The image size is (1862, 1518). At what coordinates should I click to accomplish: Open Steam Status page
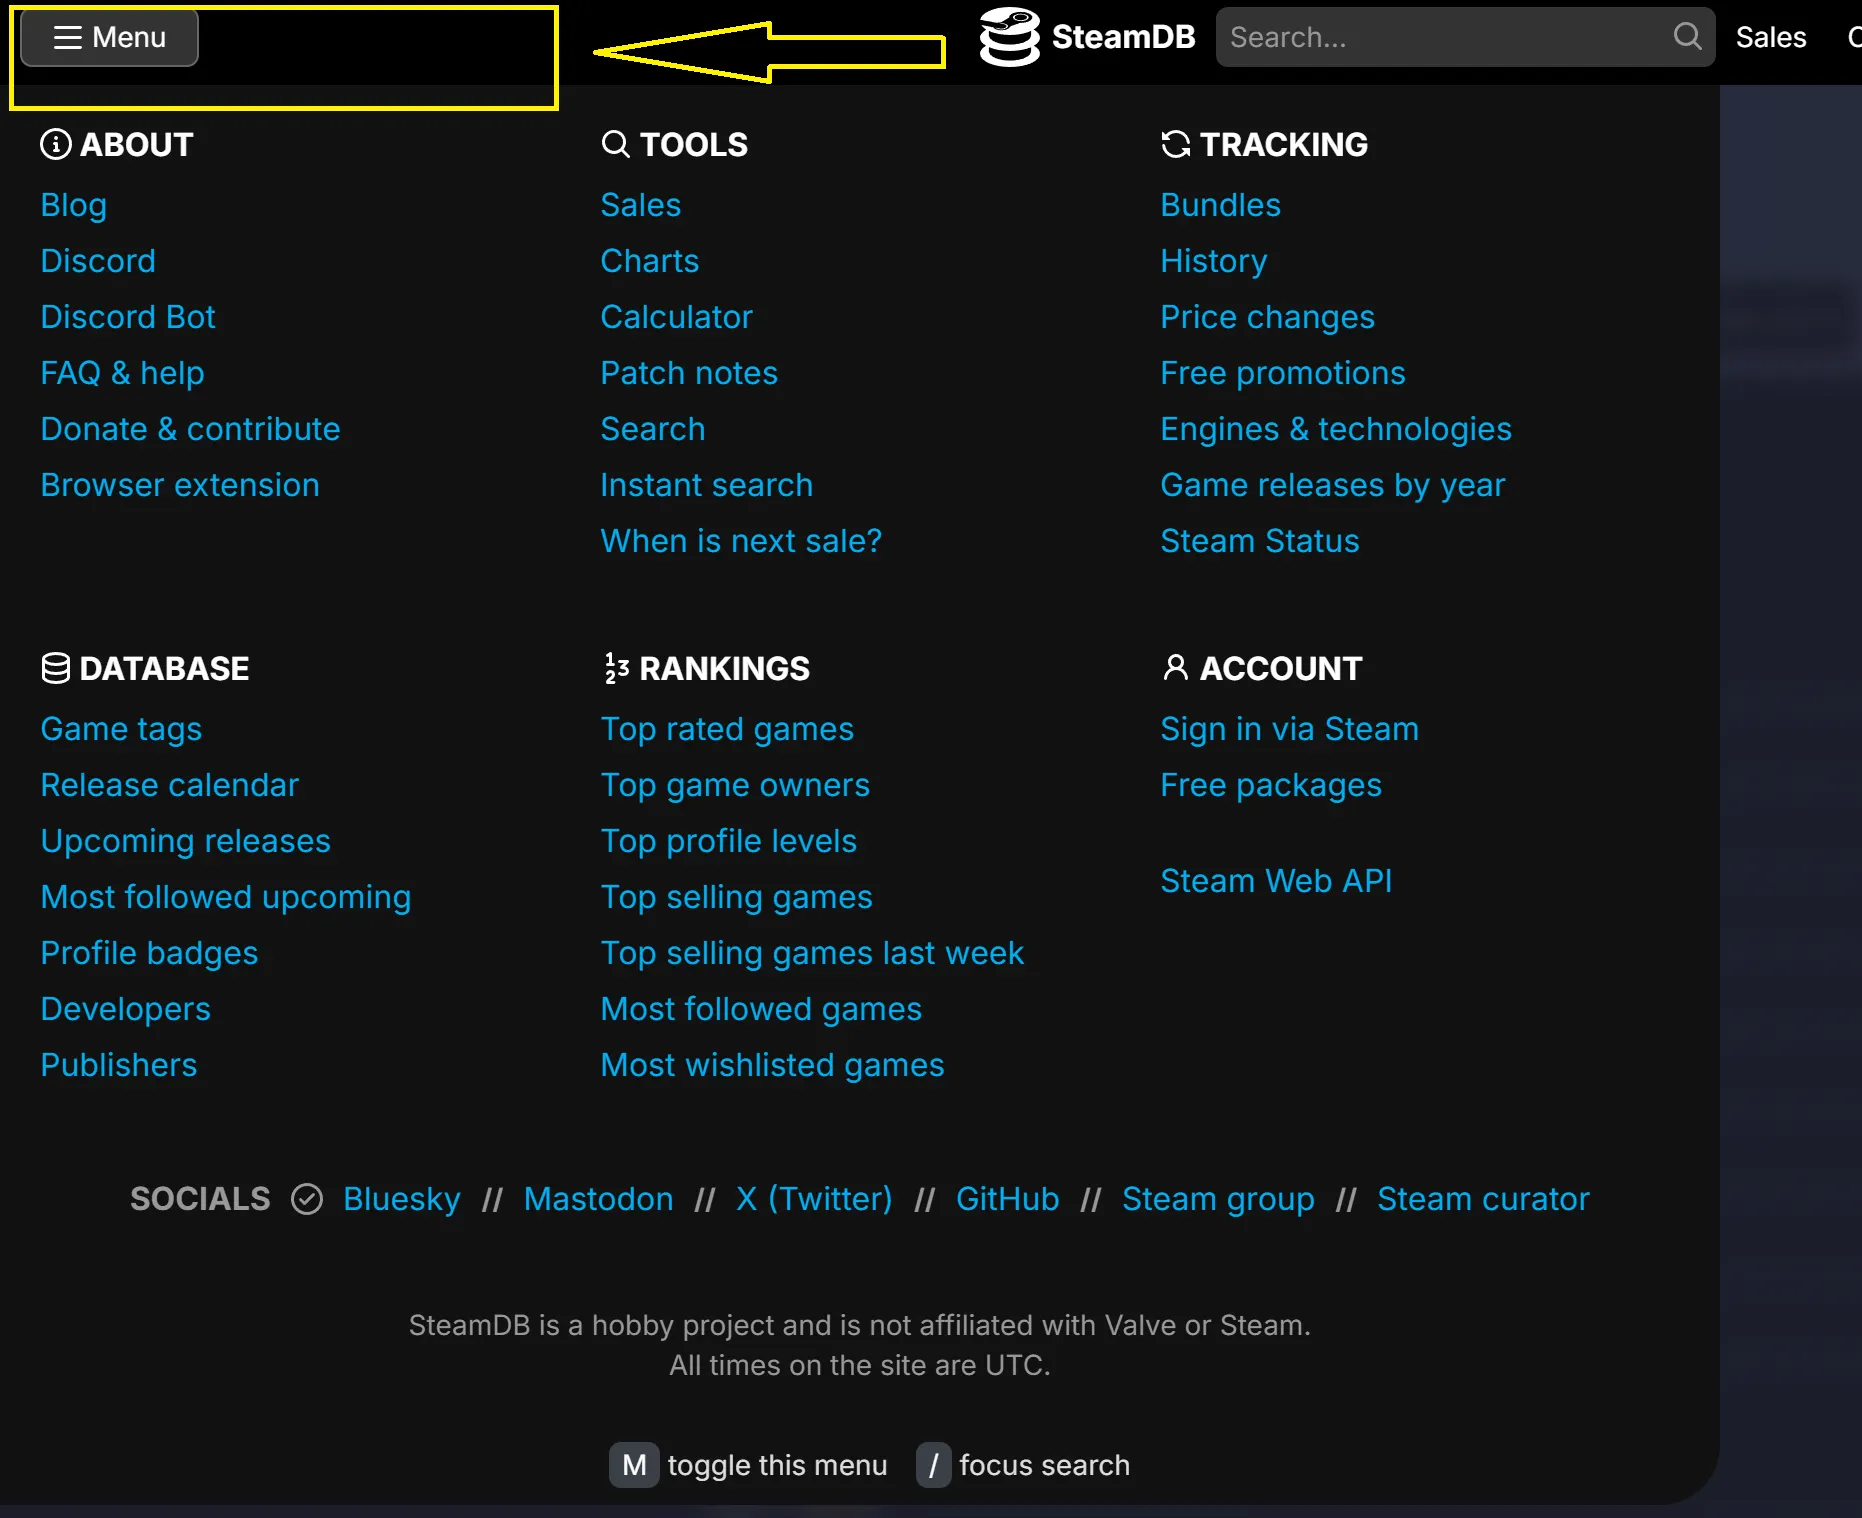pyautogui.click(x=1260, y=541)
